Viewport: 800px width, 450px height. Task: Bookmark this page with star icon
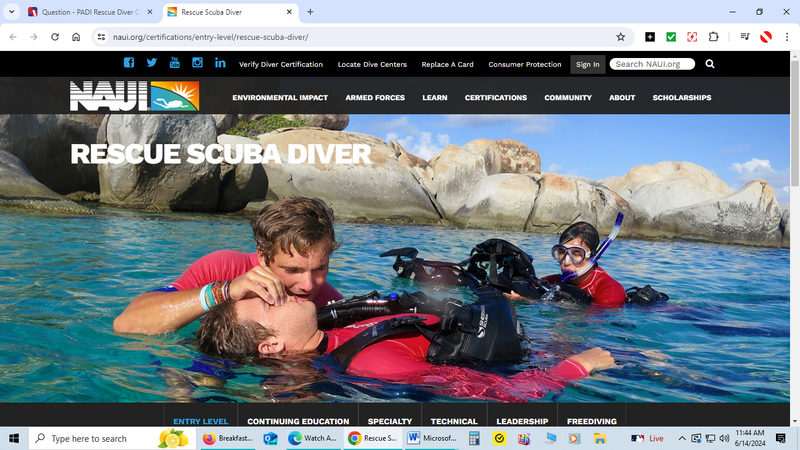620,37
